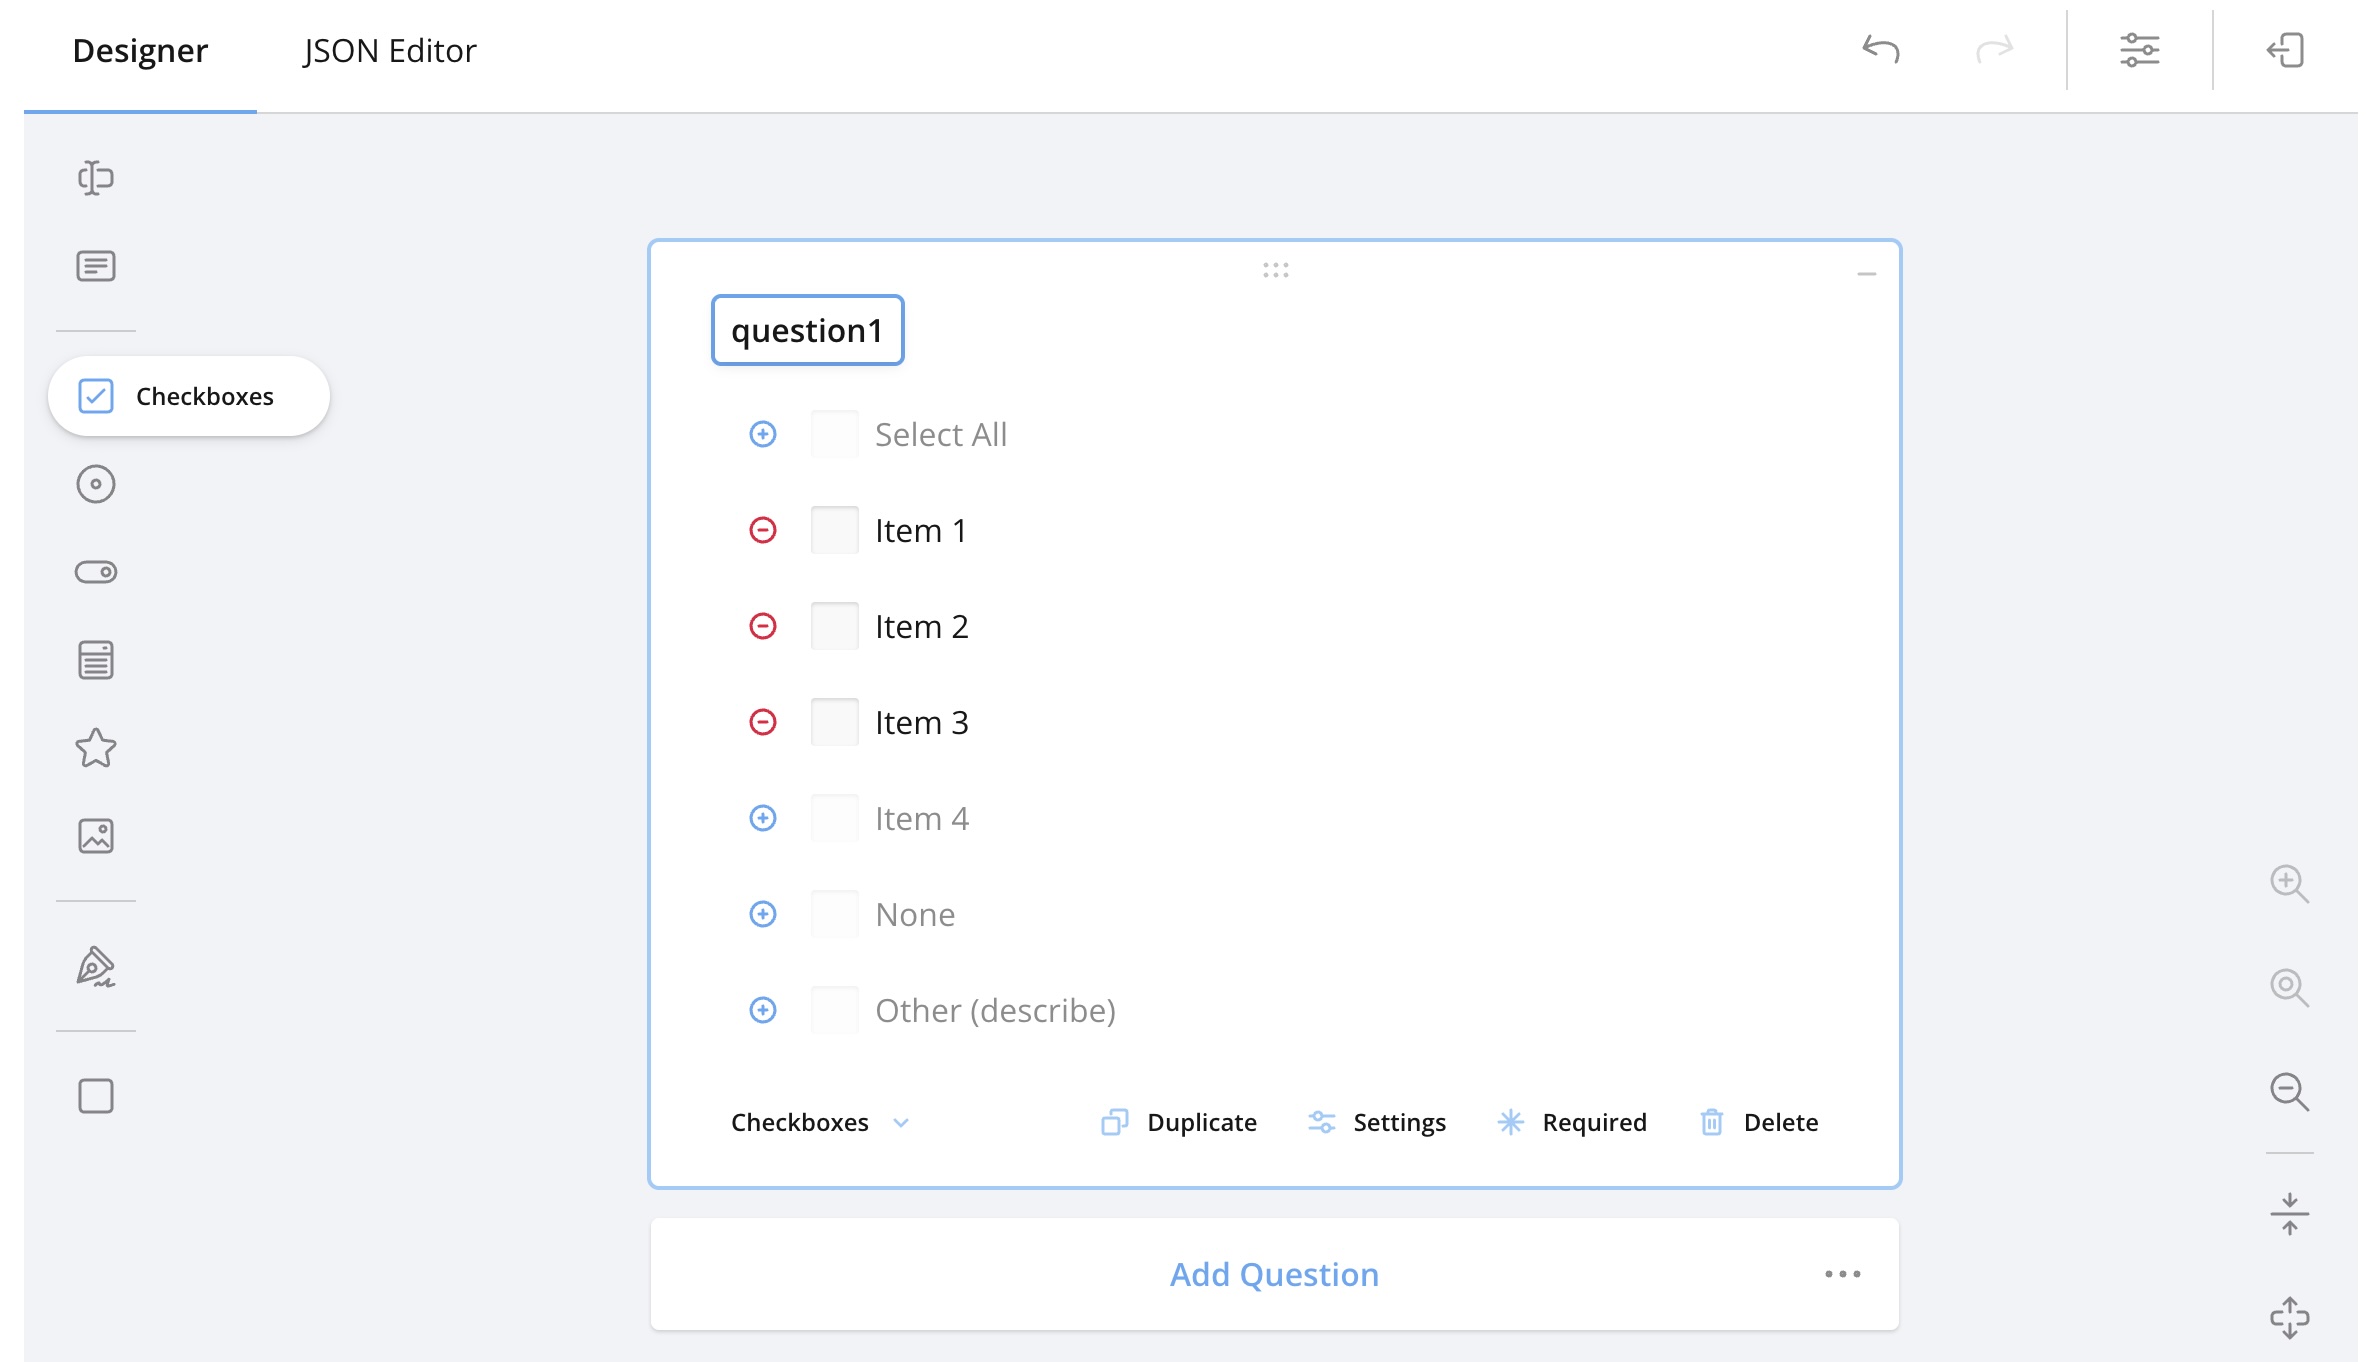Edit the question1 title field
The width and height of the screenshot is (2380, 1362).
pos(807,330)
